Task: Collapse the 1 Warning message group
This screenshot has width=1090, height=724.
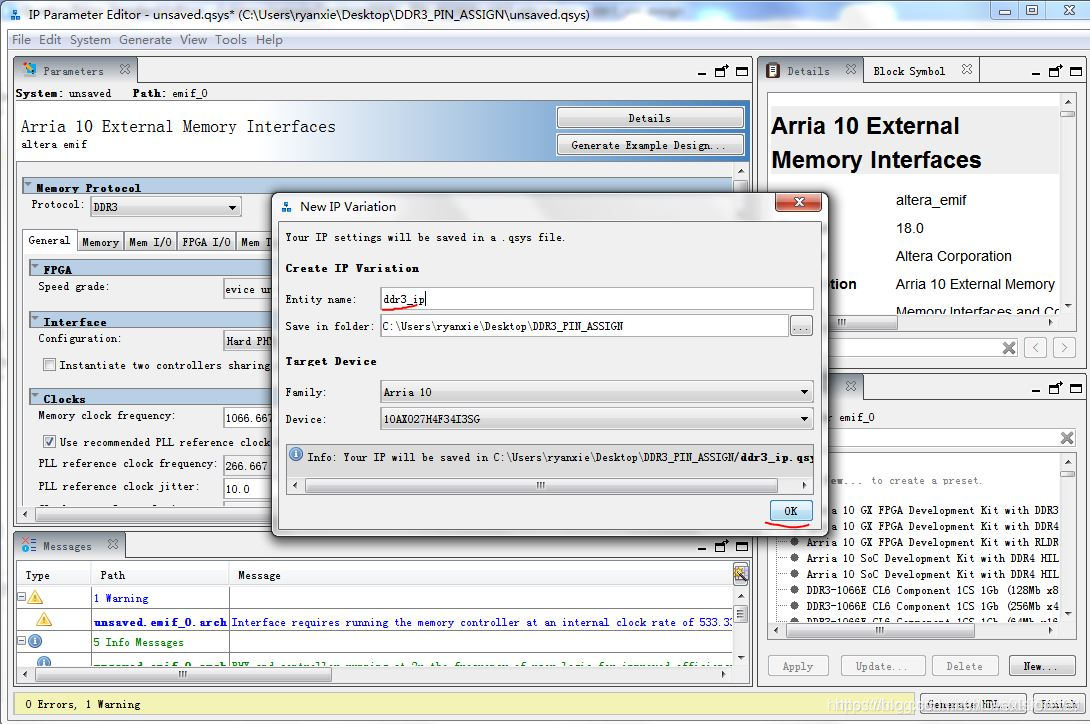Action: pos(22,597)
